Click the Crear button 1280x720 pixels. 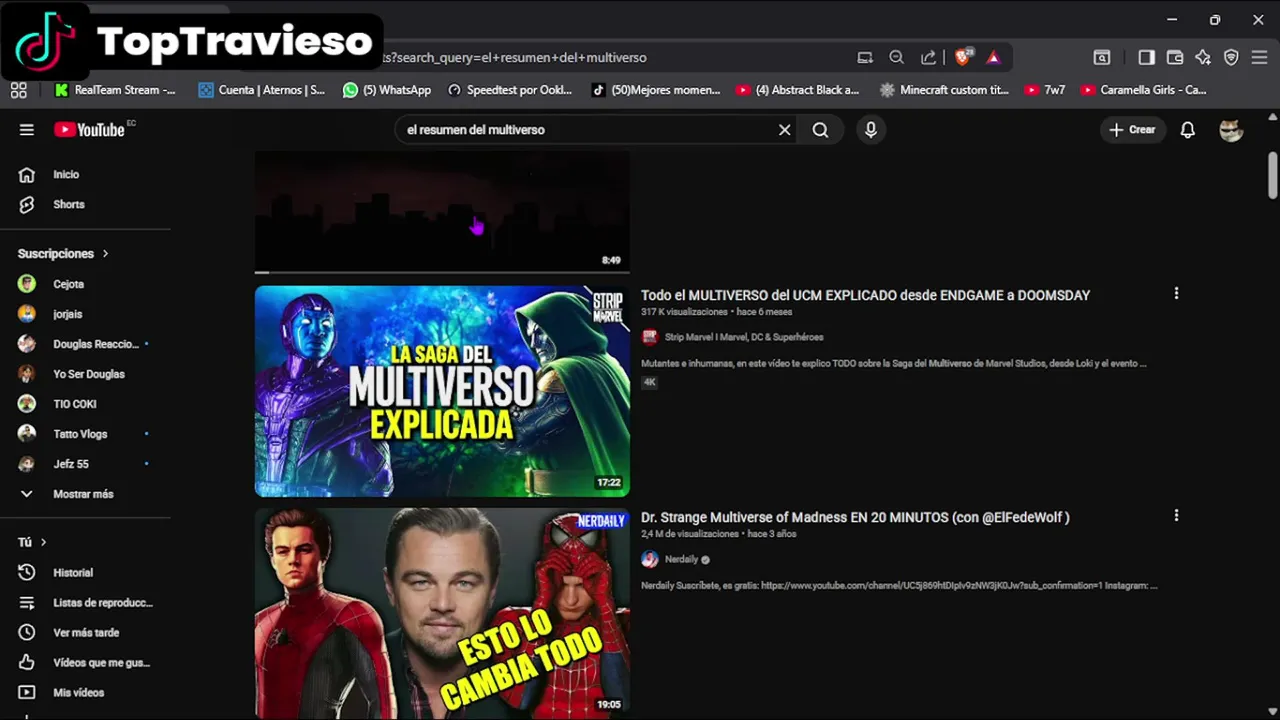pos(1132,130)
